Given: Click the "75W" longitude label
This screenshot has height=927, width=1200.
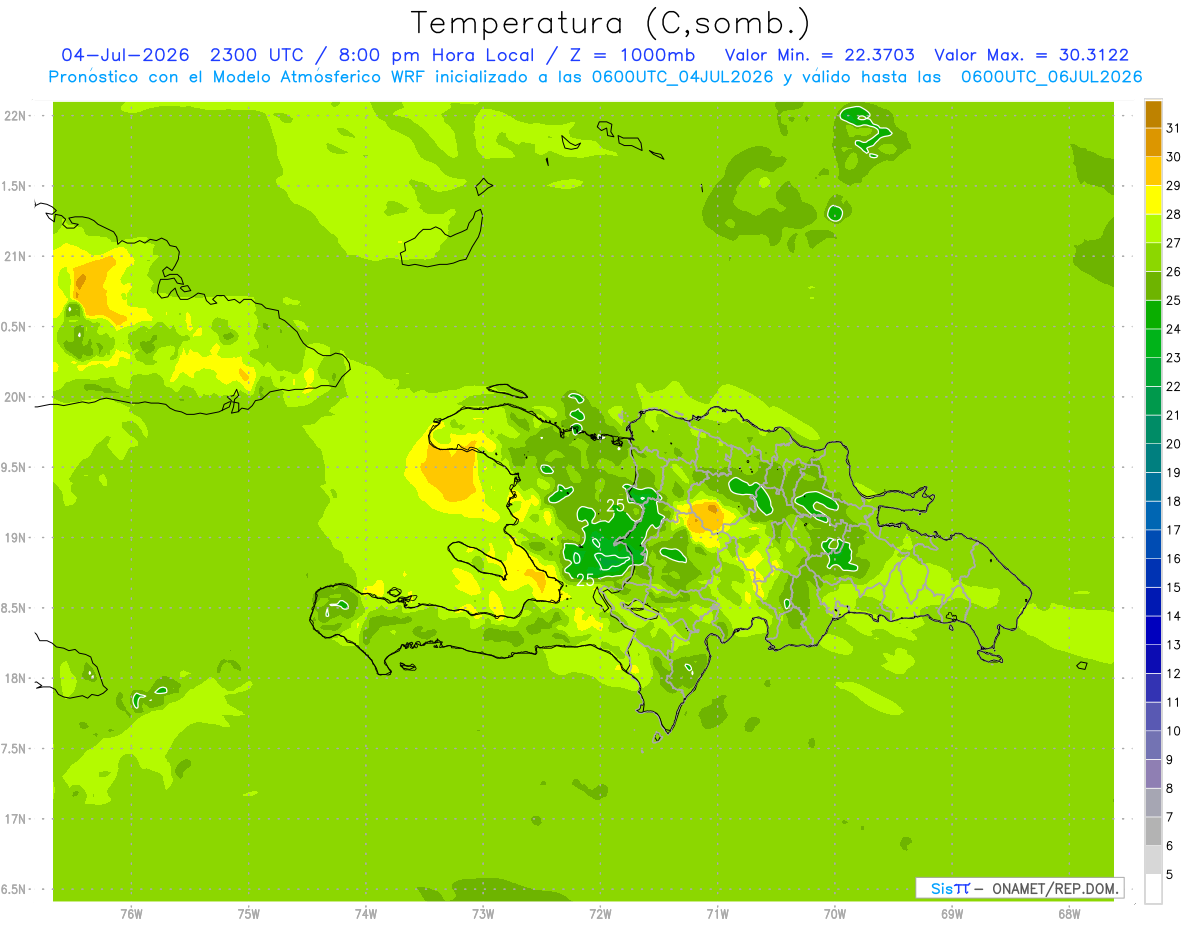Looking at the screenshot, I should [249, 914].
